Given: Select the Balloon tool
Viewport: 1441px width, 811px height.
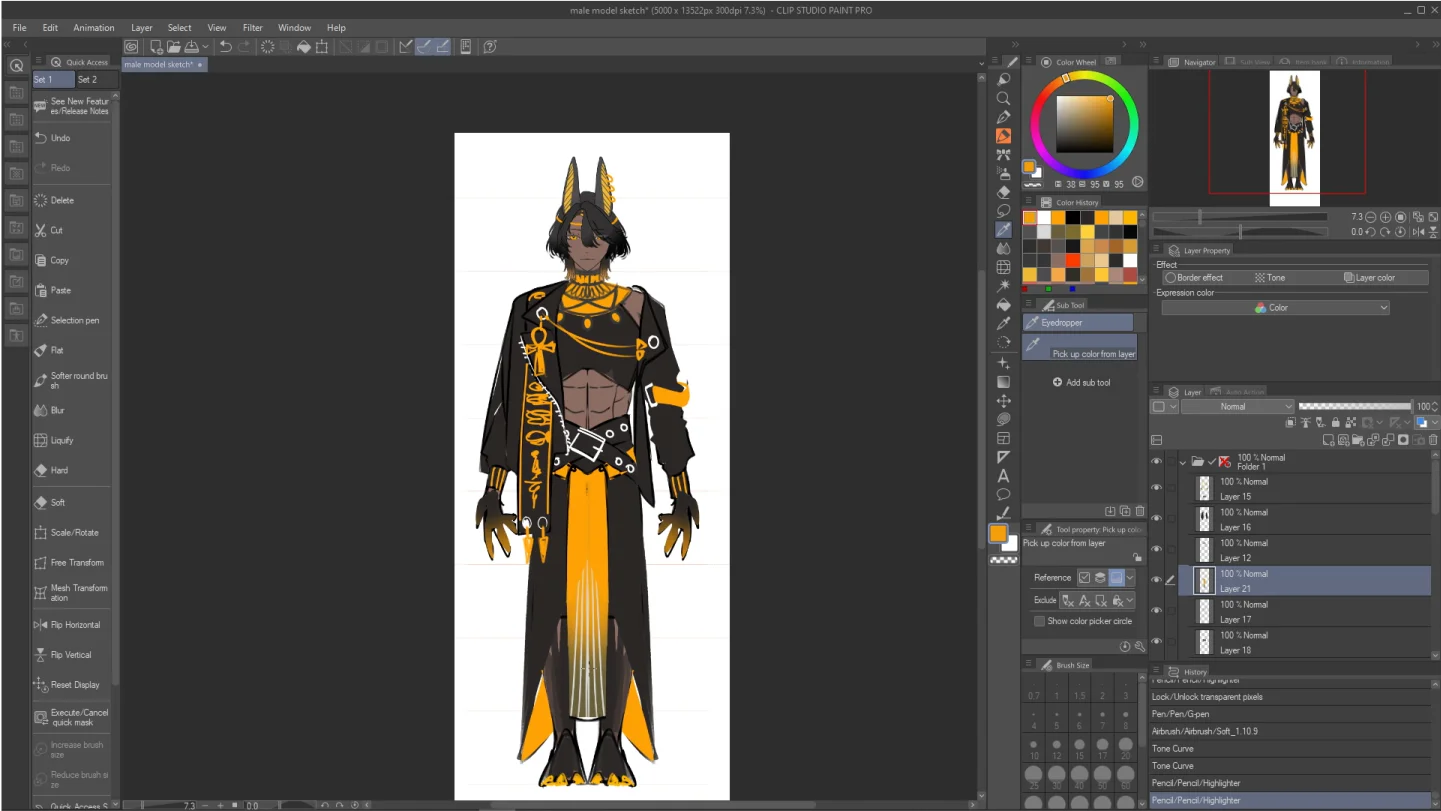Looking at the screenshot, I should [x=1003, y=495].
